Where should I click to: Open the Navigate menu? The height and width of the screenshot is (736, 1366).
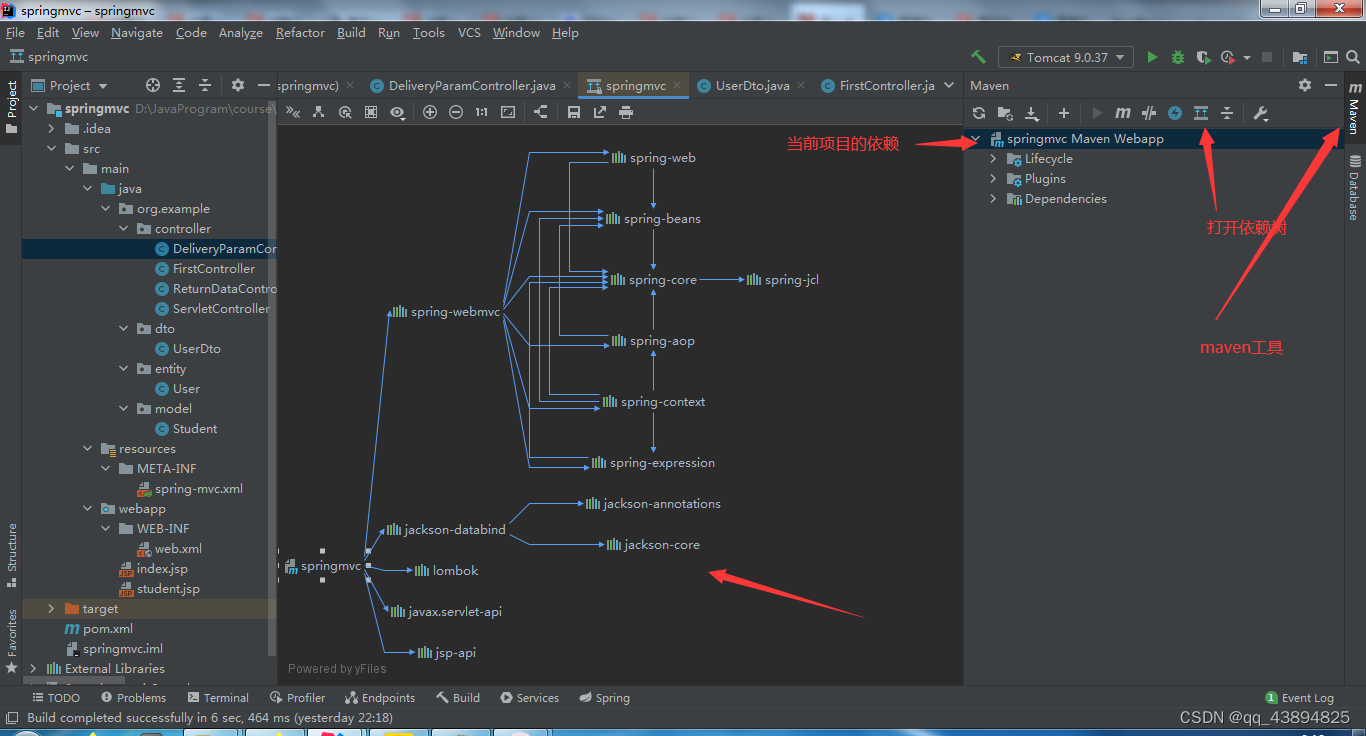[x=137, y=33]
